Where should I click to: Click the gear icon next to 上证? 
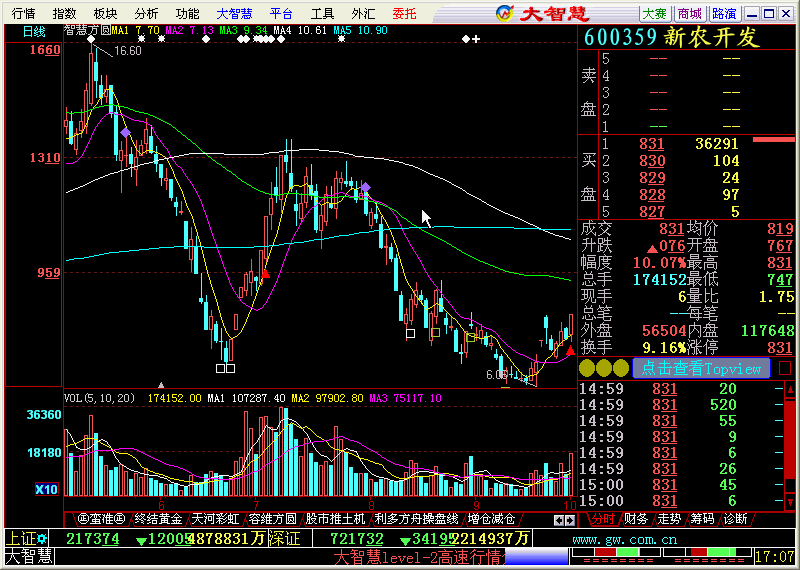pyautogui.click(x=41, y=538)
